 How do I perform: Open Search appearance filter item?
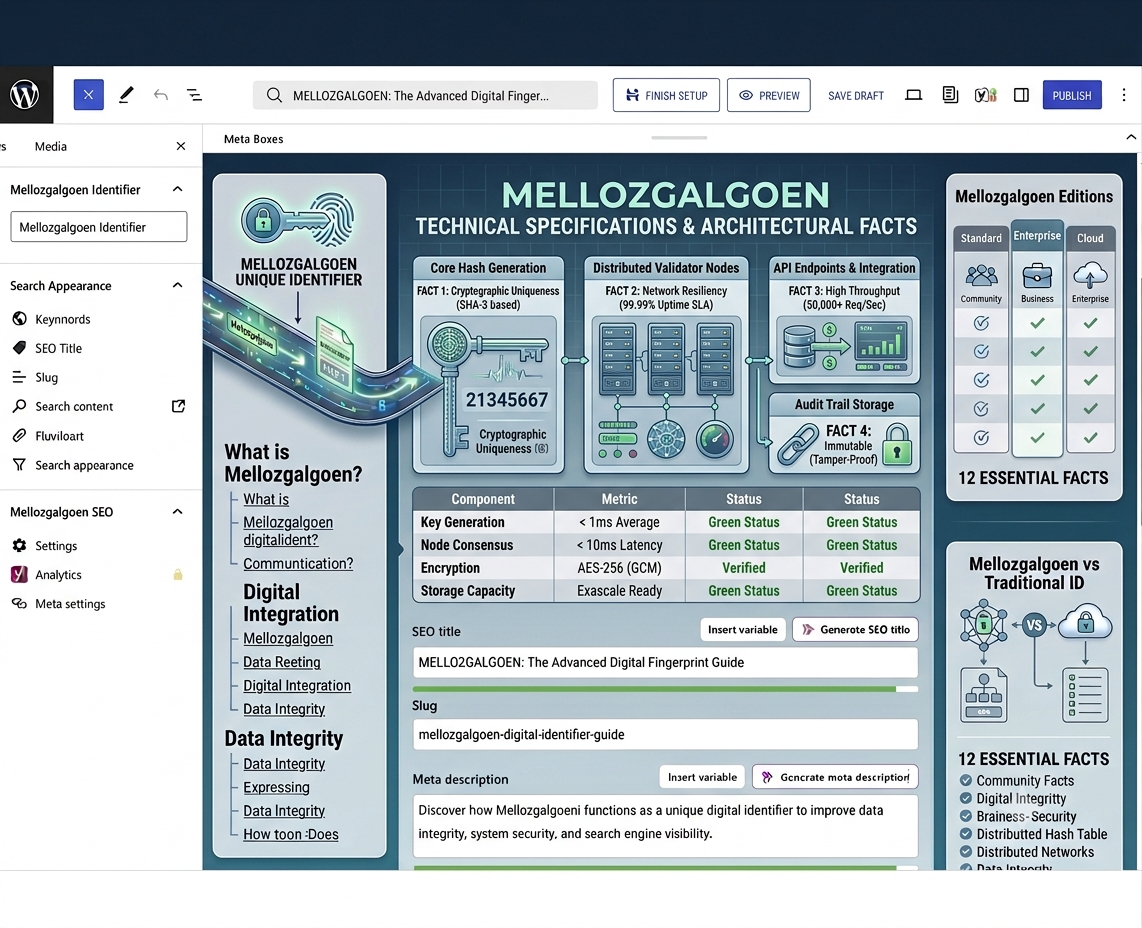point(84,465)
